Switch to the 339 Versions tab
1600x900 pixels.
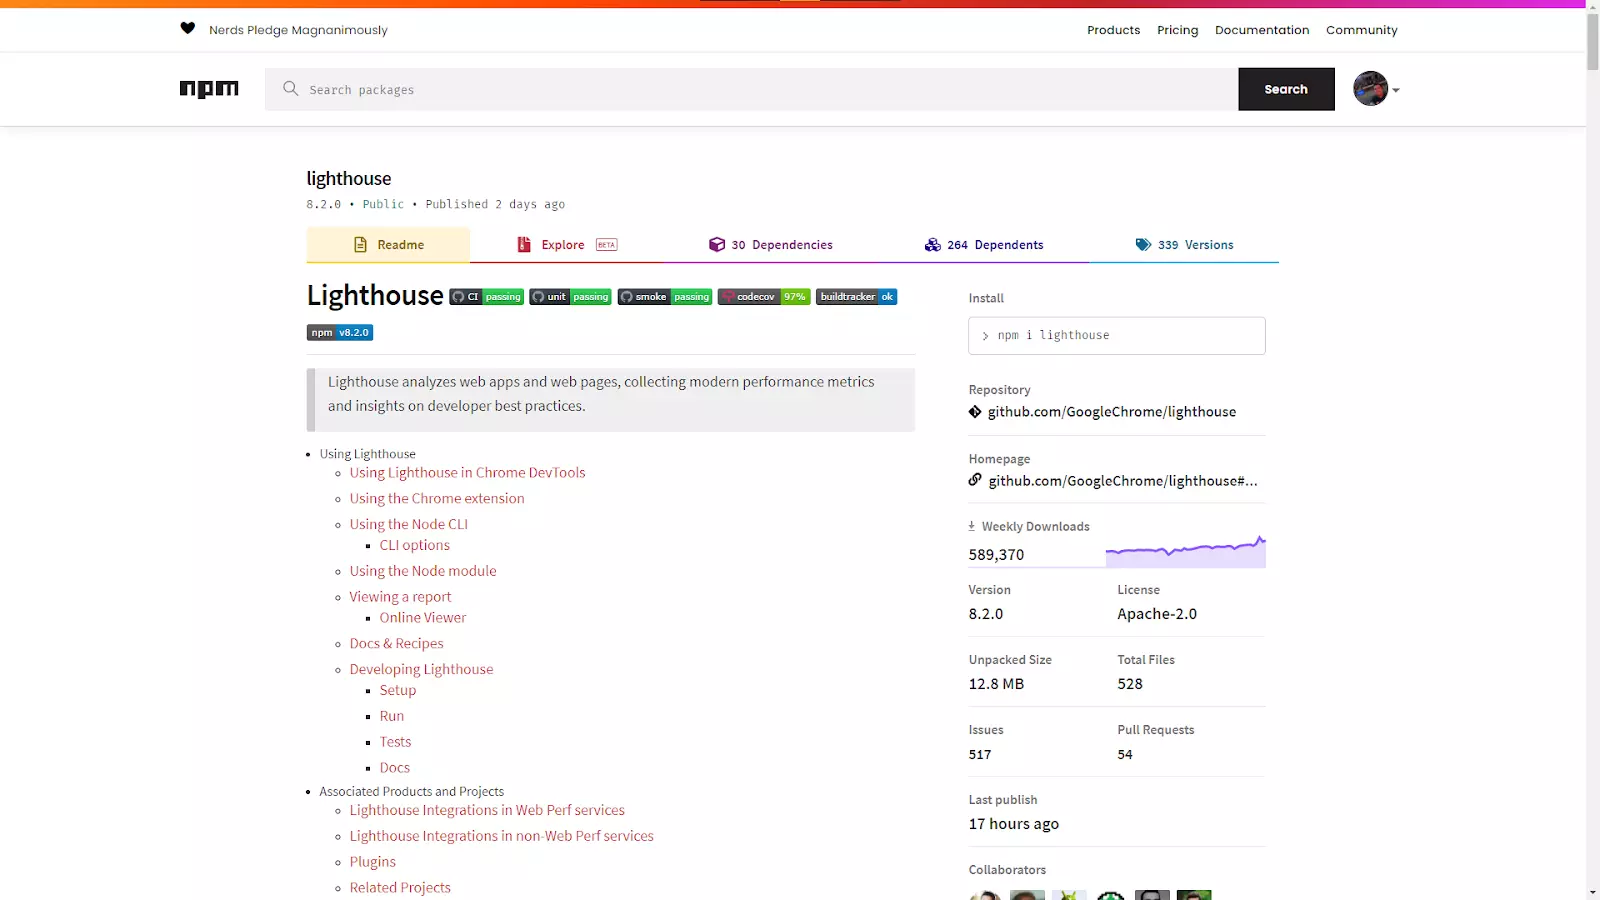1184,245
